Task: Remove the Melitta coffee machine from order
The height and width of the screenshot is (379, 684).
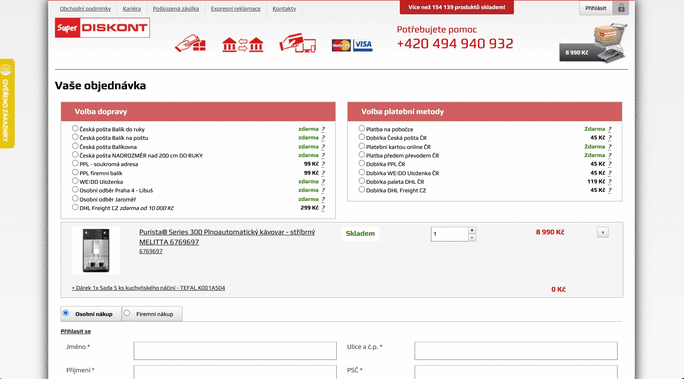Action: click(602, 232)
